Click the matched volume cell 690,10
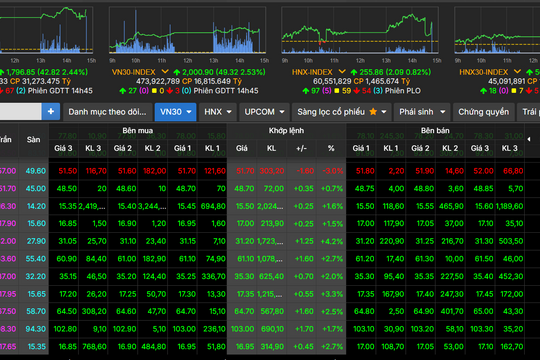540x360 pixels. (272, 329)
